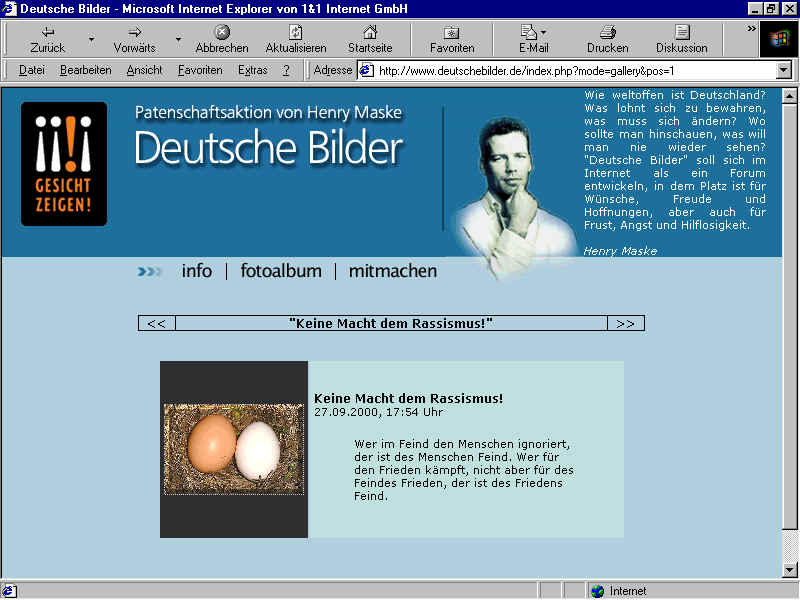Go to the next picture with >>
Viewport: 800px width, 600px height.
pos(626,323)
